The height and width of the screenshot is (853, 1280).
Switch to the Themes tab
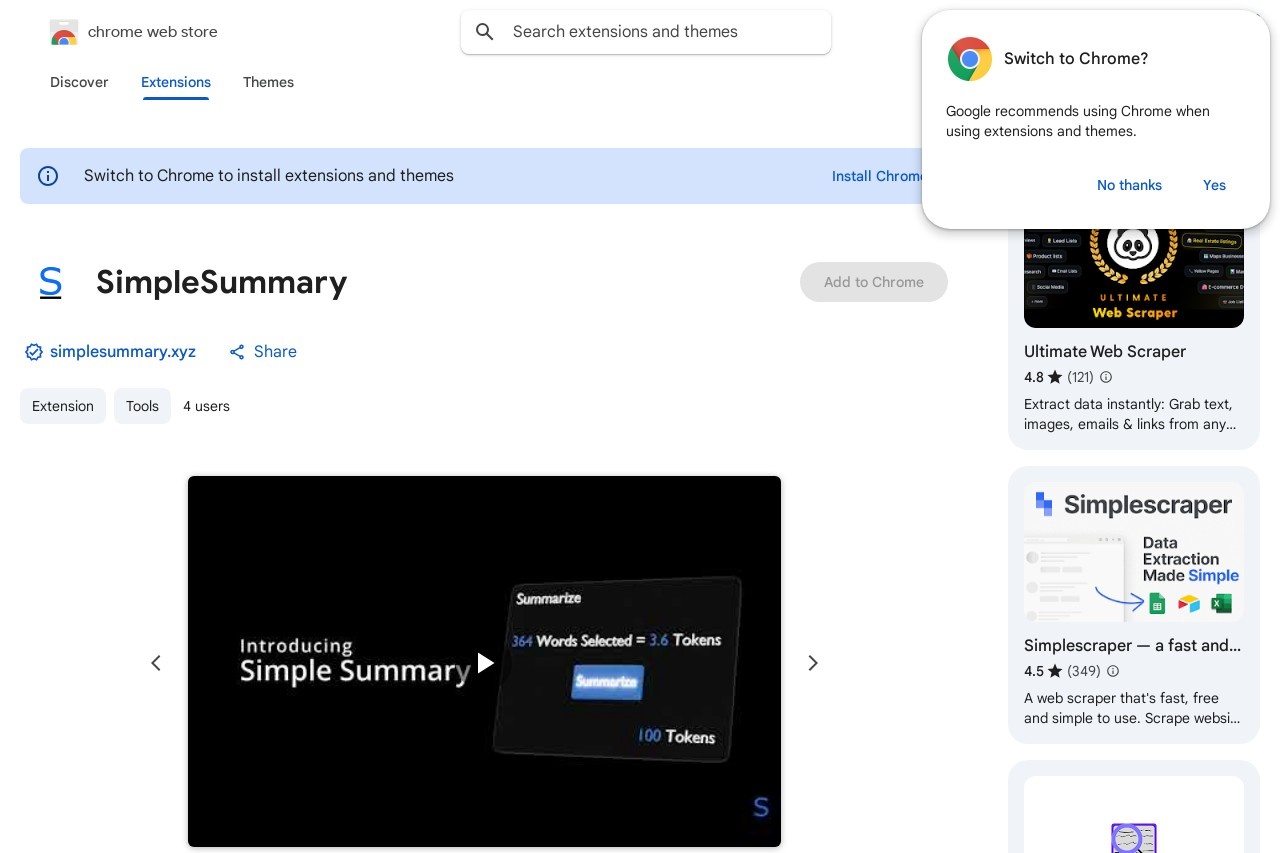click(268, 82)
